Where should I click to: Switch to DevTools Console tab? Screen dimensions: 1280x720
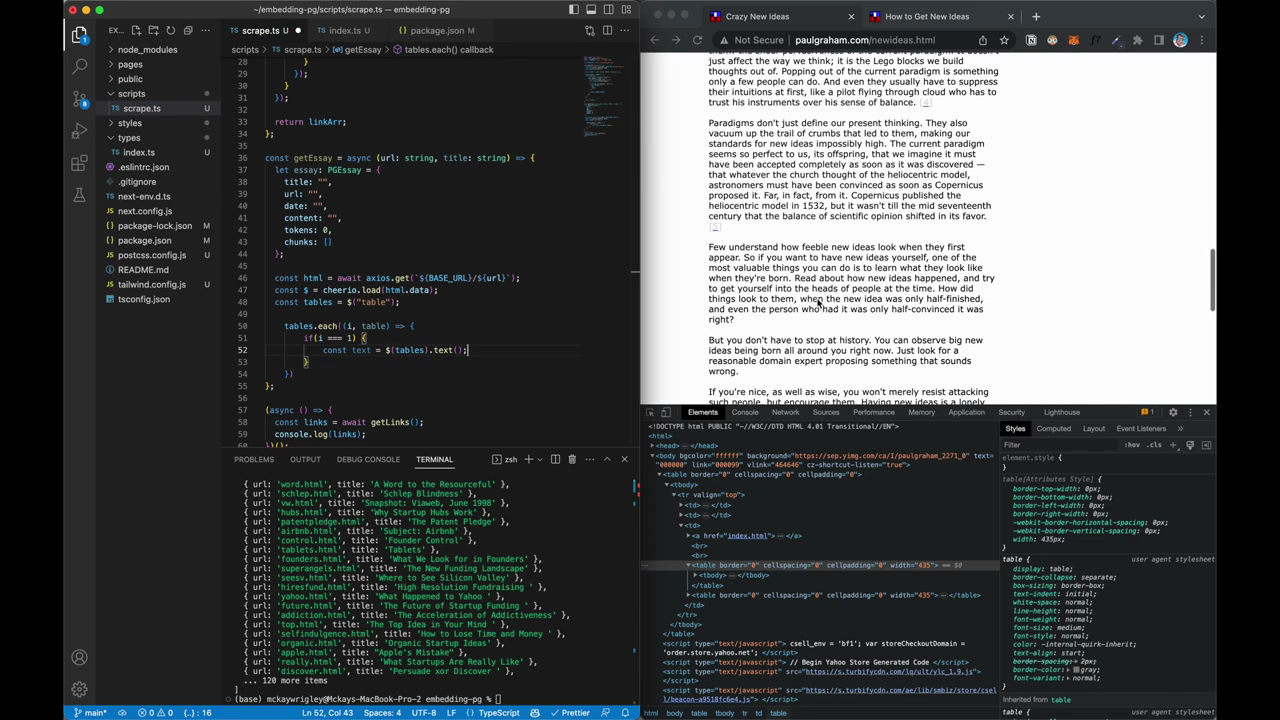[745, 412]
